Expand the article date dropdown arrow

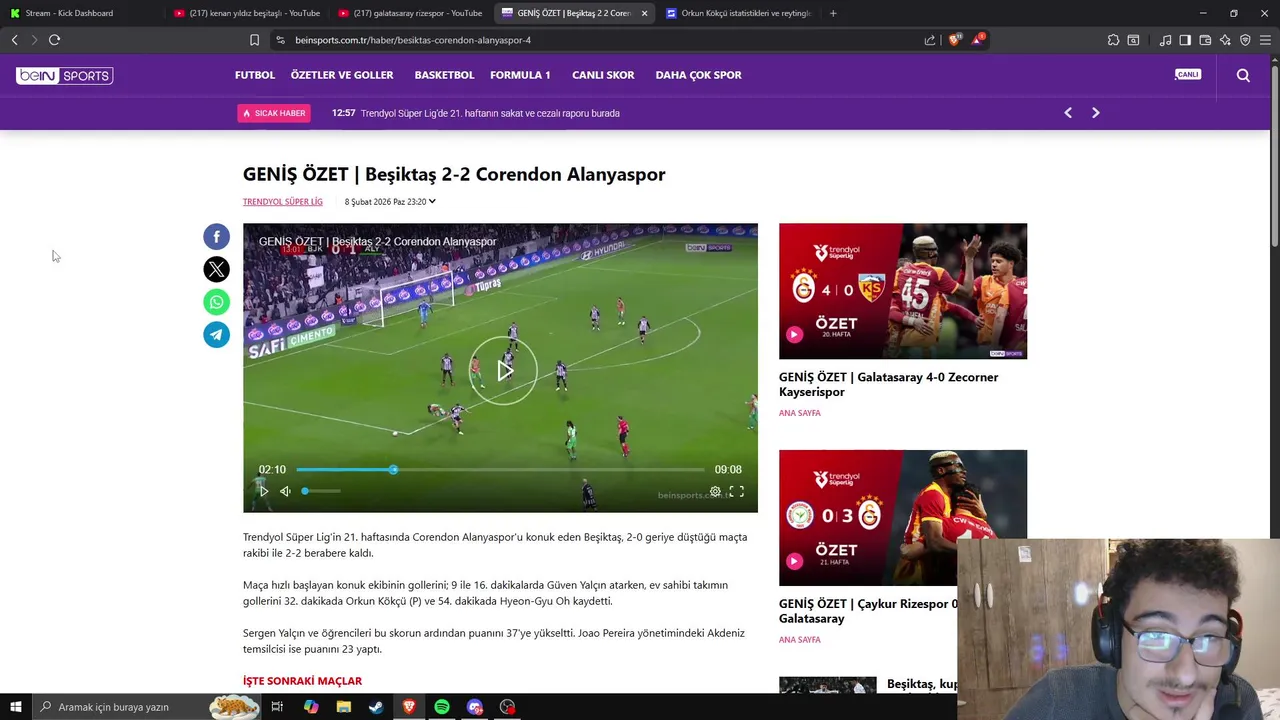(x=432, y=201)
